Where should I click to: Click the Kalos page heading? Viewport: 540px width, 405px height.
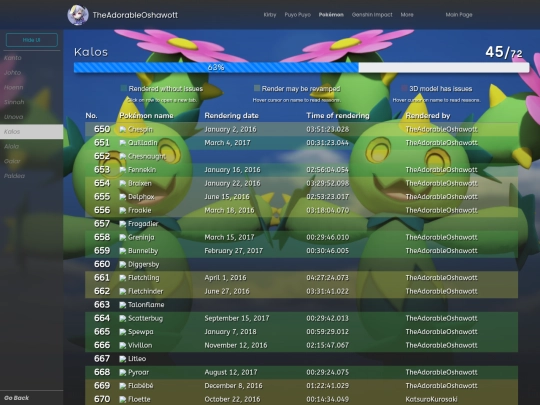click(91, 52)
